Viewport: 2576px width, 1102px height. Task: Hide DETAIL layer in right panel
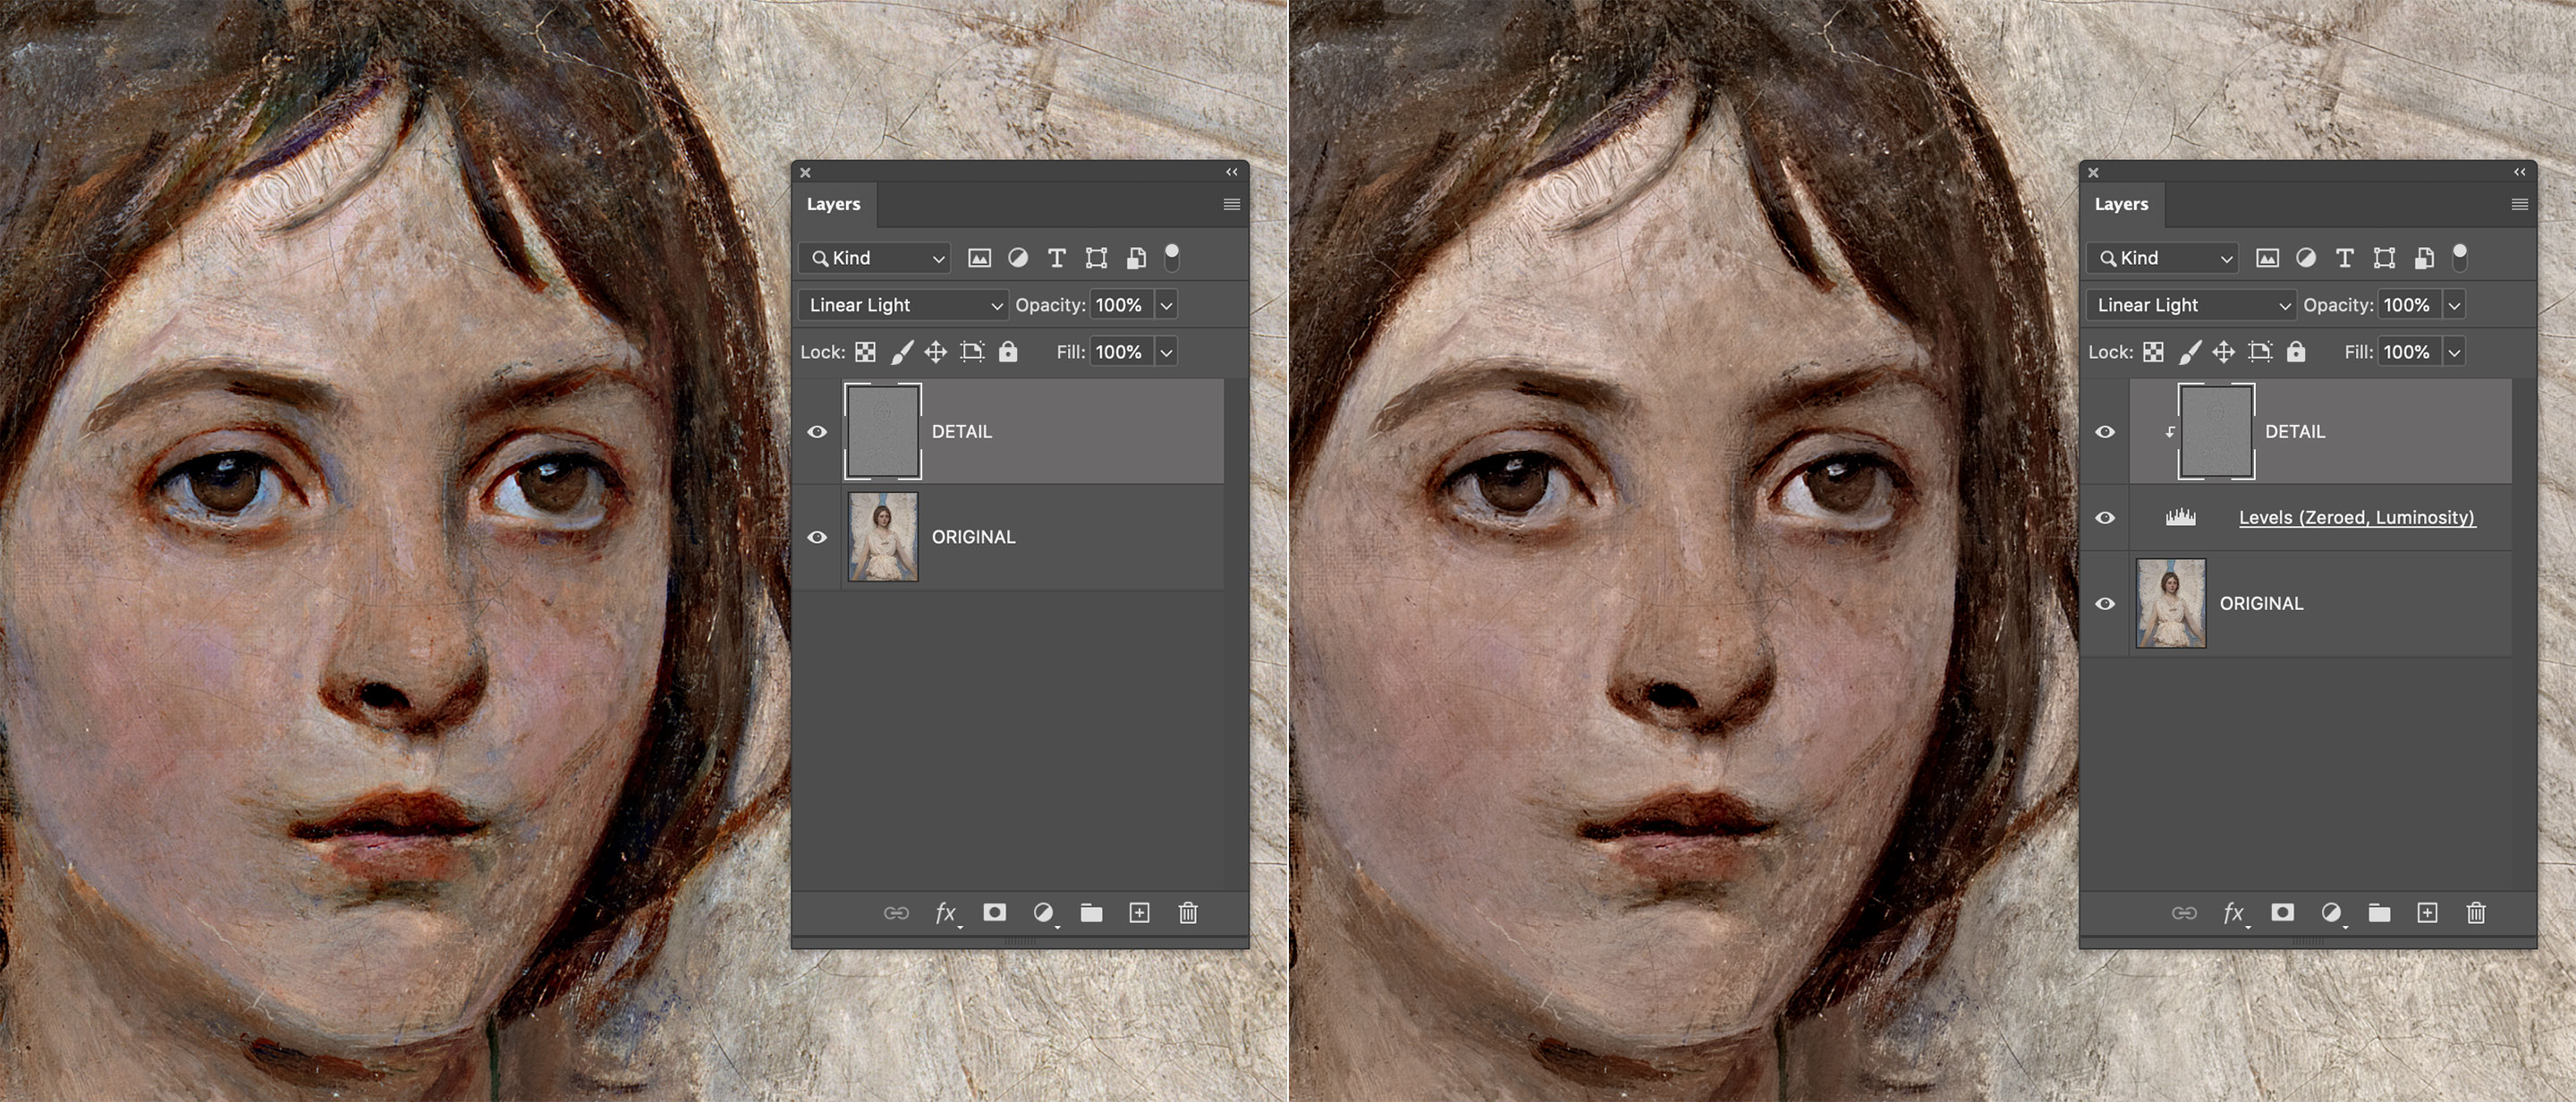[2105, 432]
